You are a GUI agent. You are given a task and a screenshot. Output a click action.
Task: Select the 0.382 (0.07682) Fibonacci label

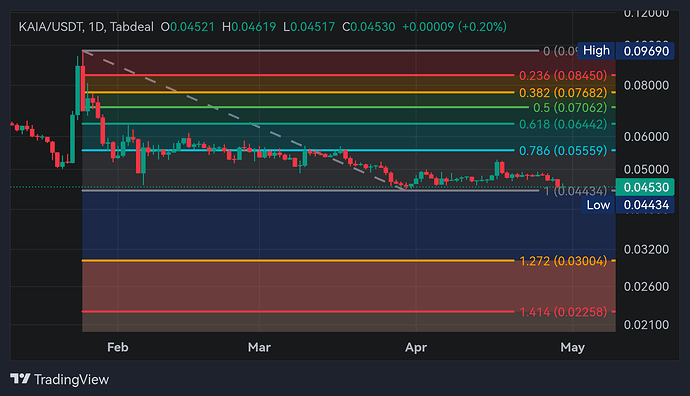563,93
